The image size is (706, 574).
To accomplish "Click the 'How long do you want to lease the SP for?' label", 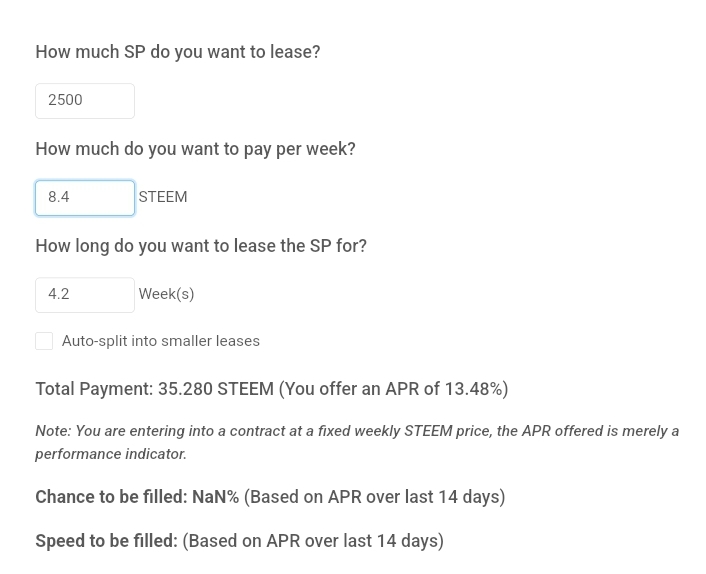I will click(x=201, y=246).
